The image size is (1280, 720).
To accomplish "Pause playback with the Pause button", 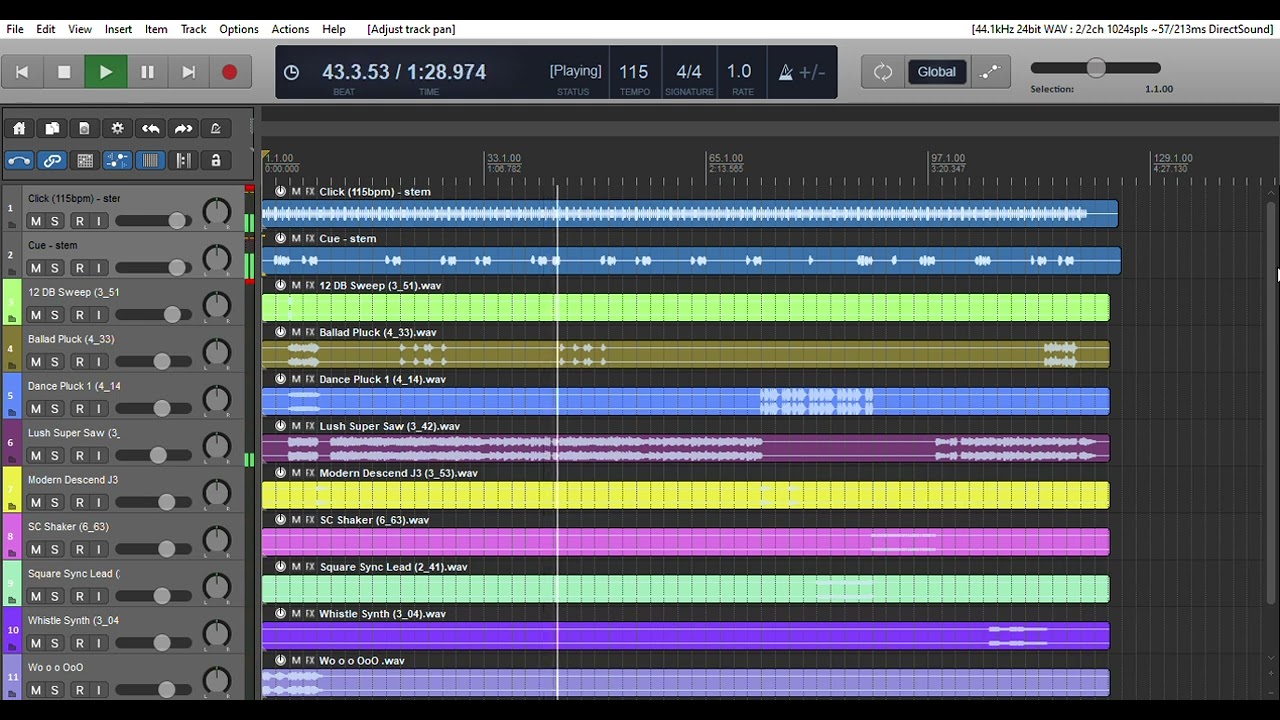I will click(147, 72).
